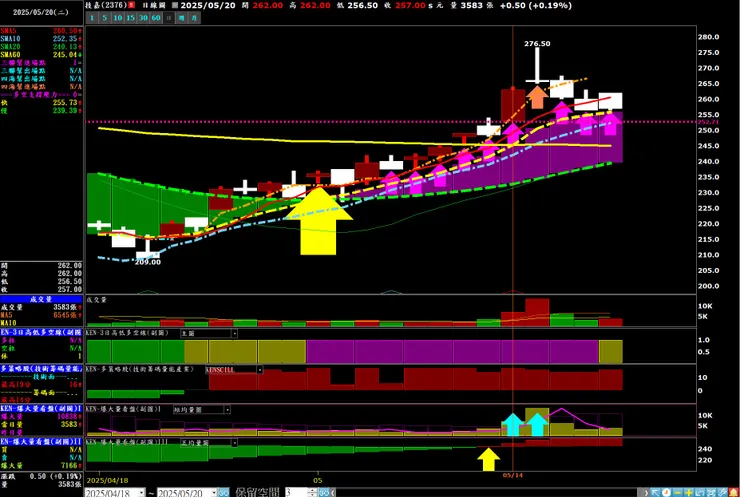Click the diagonal arrow icon in bottom toolbar
This screenshot has height=497, width=740.
pos(655,493)
